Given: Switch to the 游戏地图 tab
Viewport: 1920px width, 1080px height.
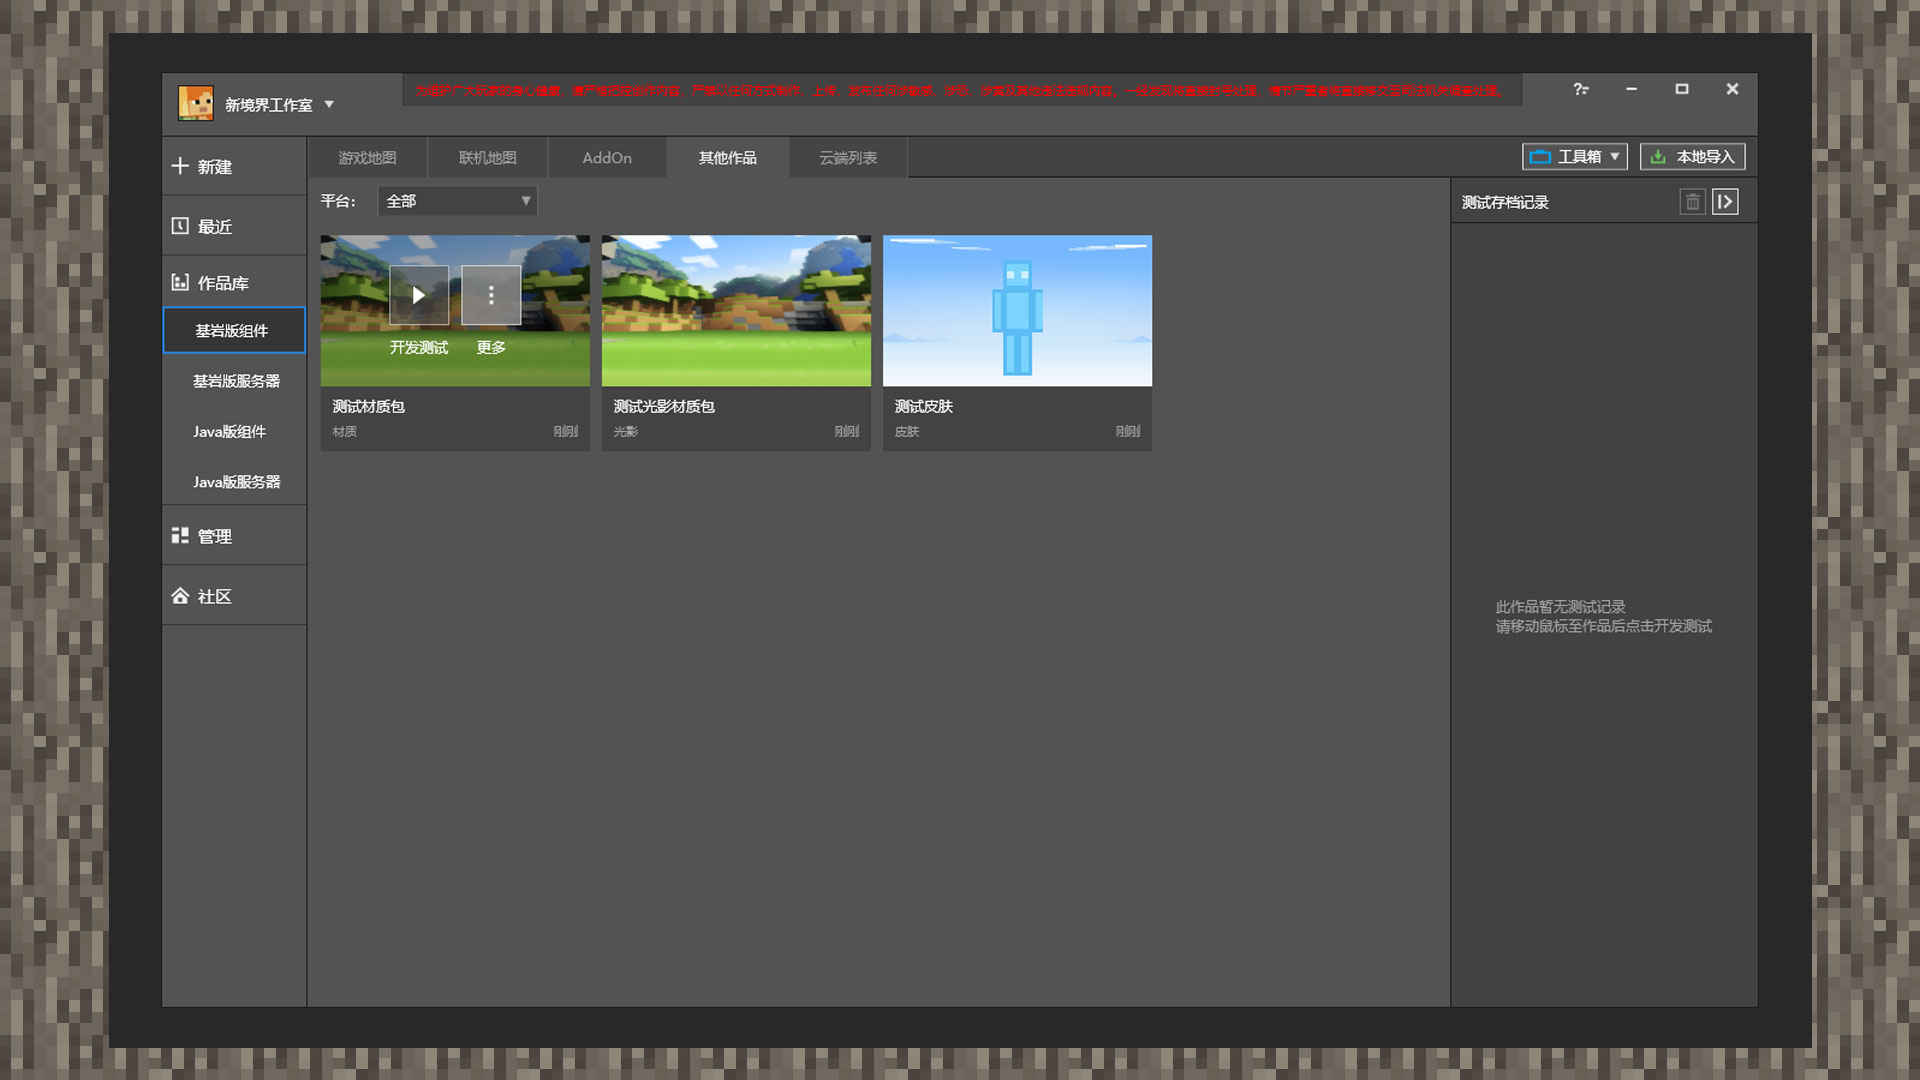Looking at the screenshot, I should (367, 158).
